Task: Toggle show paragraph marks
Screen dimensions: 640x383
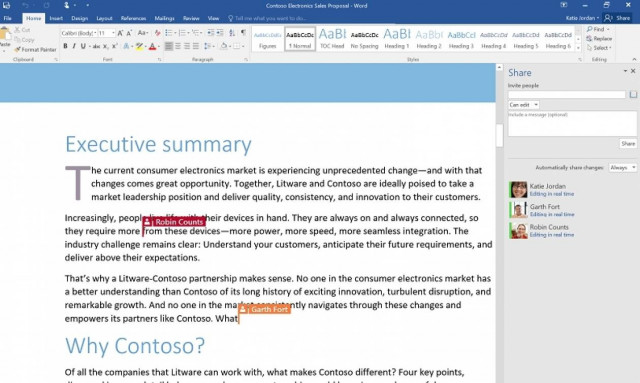Action: tap(243, 33)
